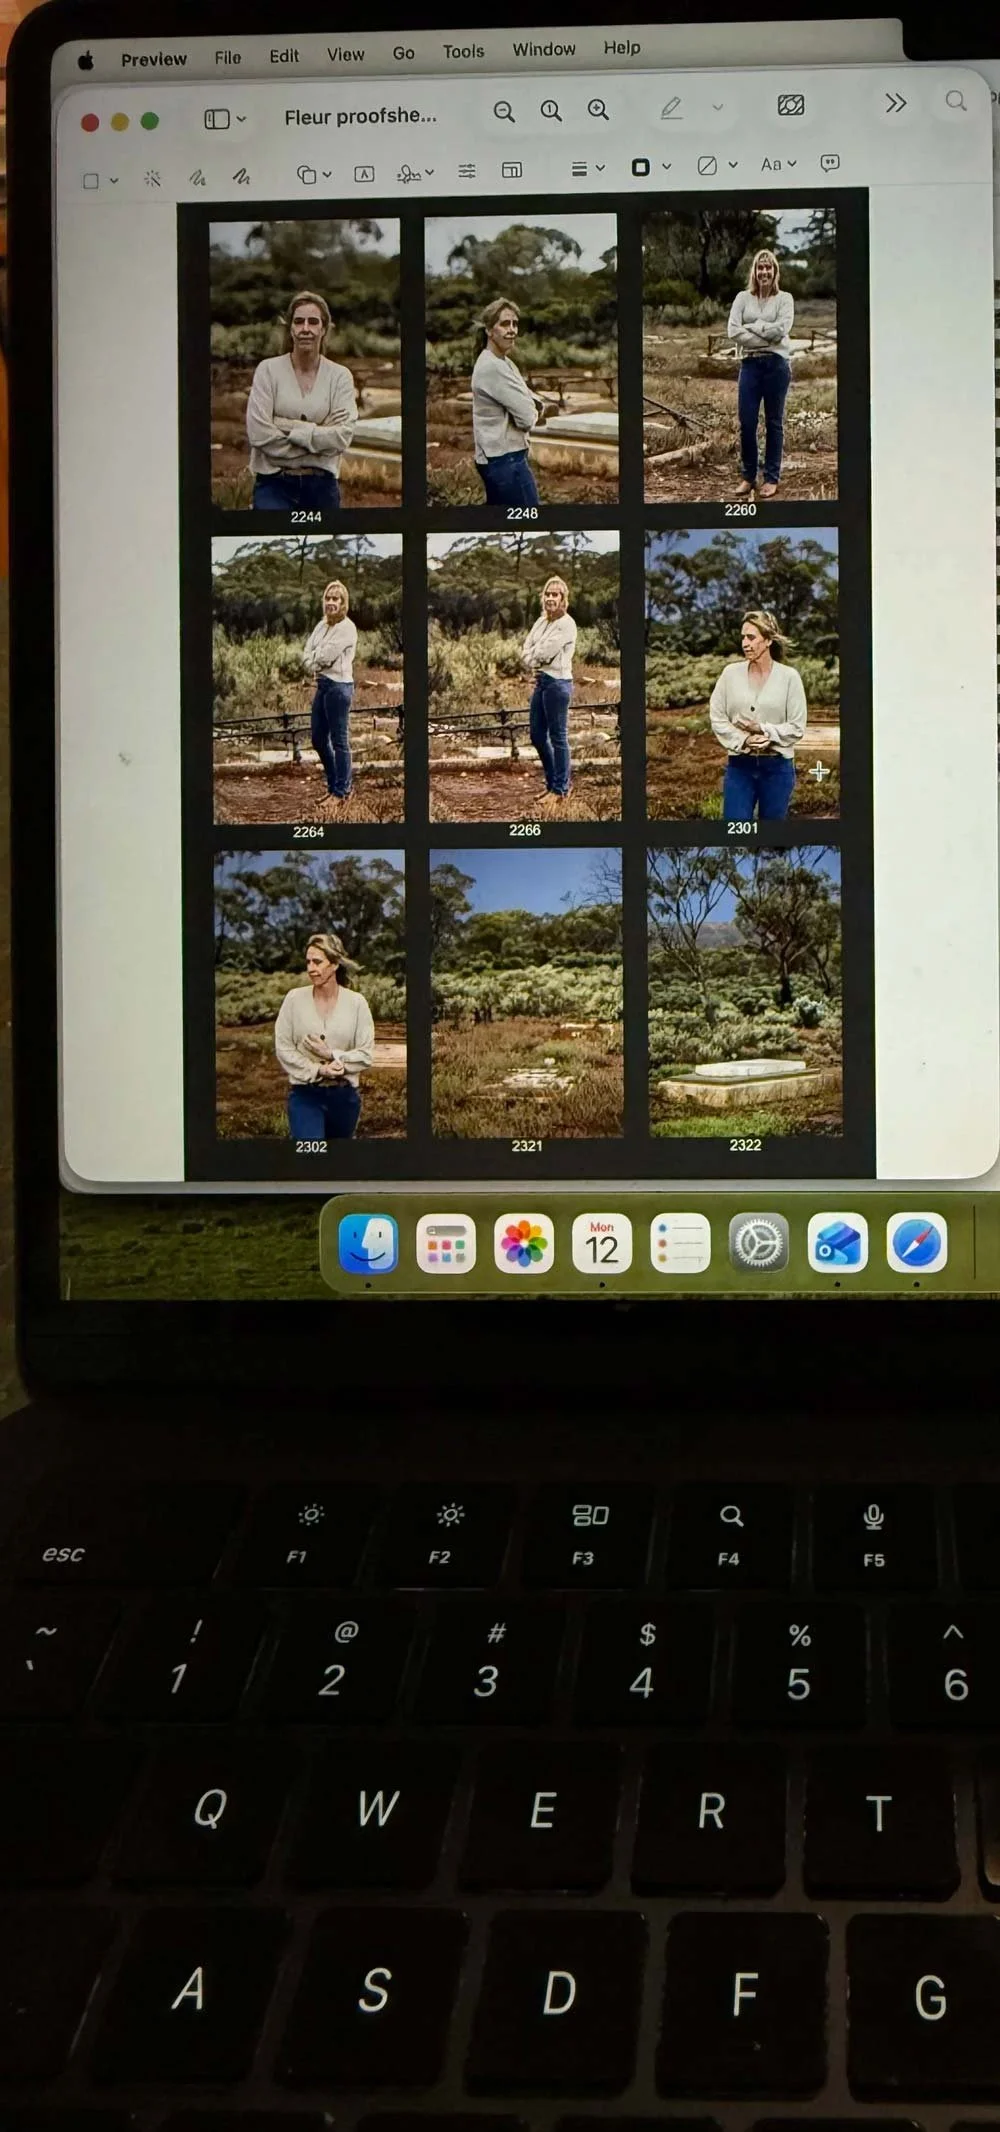Click proof photo labeled 2266
Screen dimensions: 1000x2132
coord(524,676)
